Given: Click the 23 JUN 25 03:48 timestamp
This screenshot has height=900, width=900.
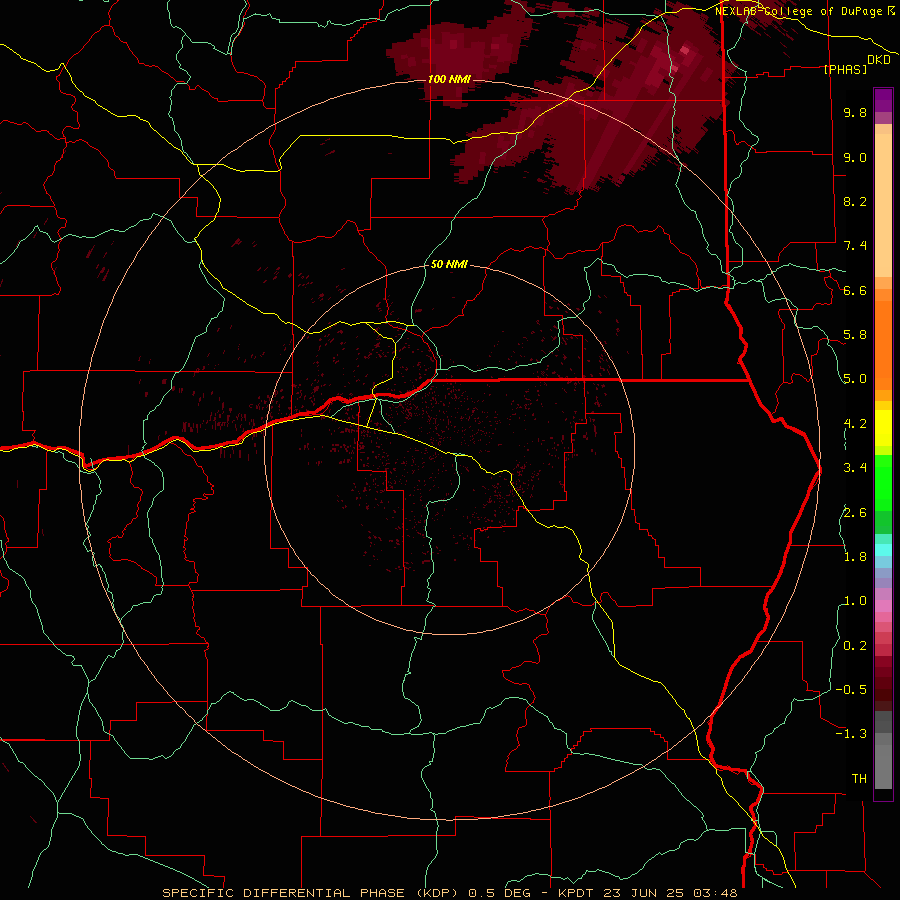Looking at the screenshot, I should click(x=670, y=893).
